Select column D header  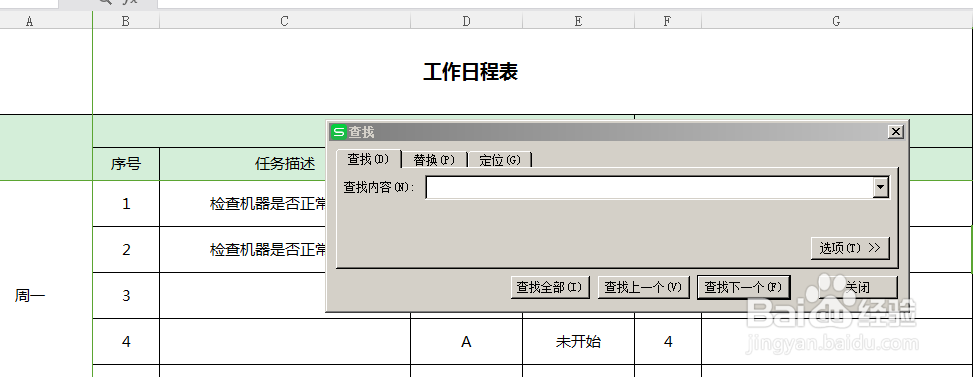[x=466, y=21]
